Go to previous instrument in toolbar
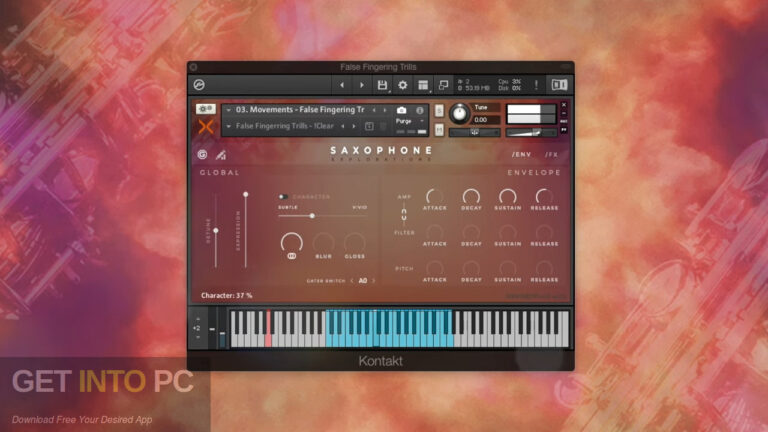The image size is (768, 432). [x=342, y=85]
